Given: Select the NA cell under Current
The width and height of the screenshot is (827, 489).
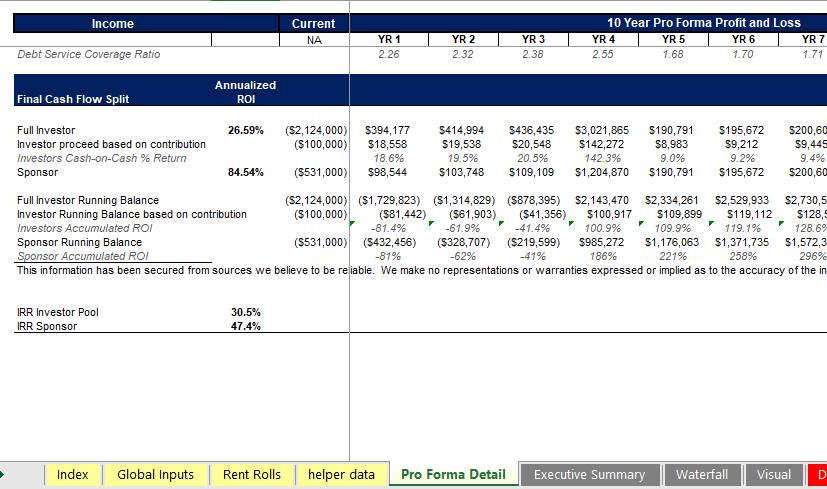Looking at the screenshot, I should click(314, 40).
